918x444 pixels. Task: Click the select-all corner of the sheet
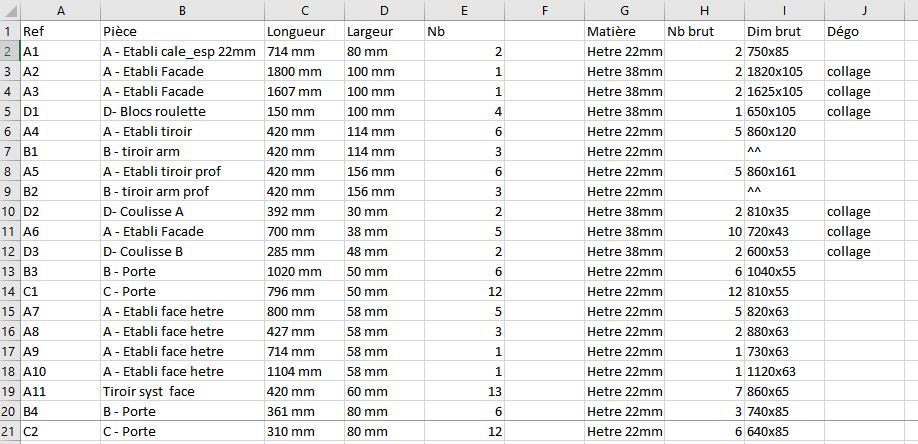click(x=9, y=10)
